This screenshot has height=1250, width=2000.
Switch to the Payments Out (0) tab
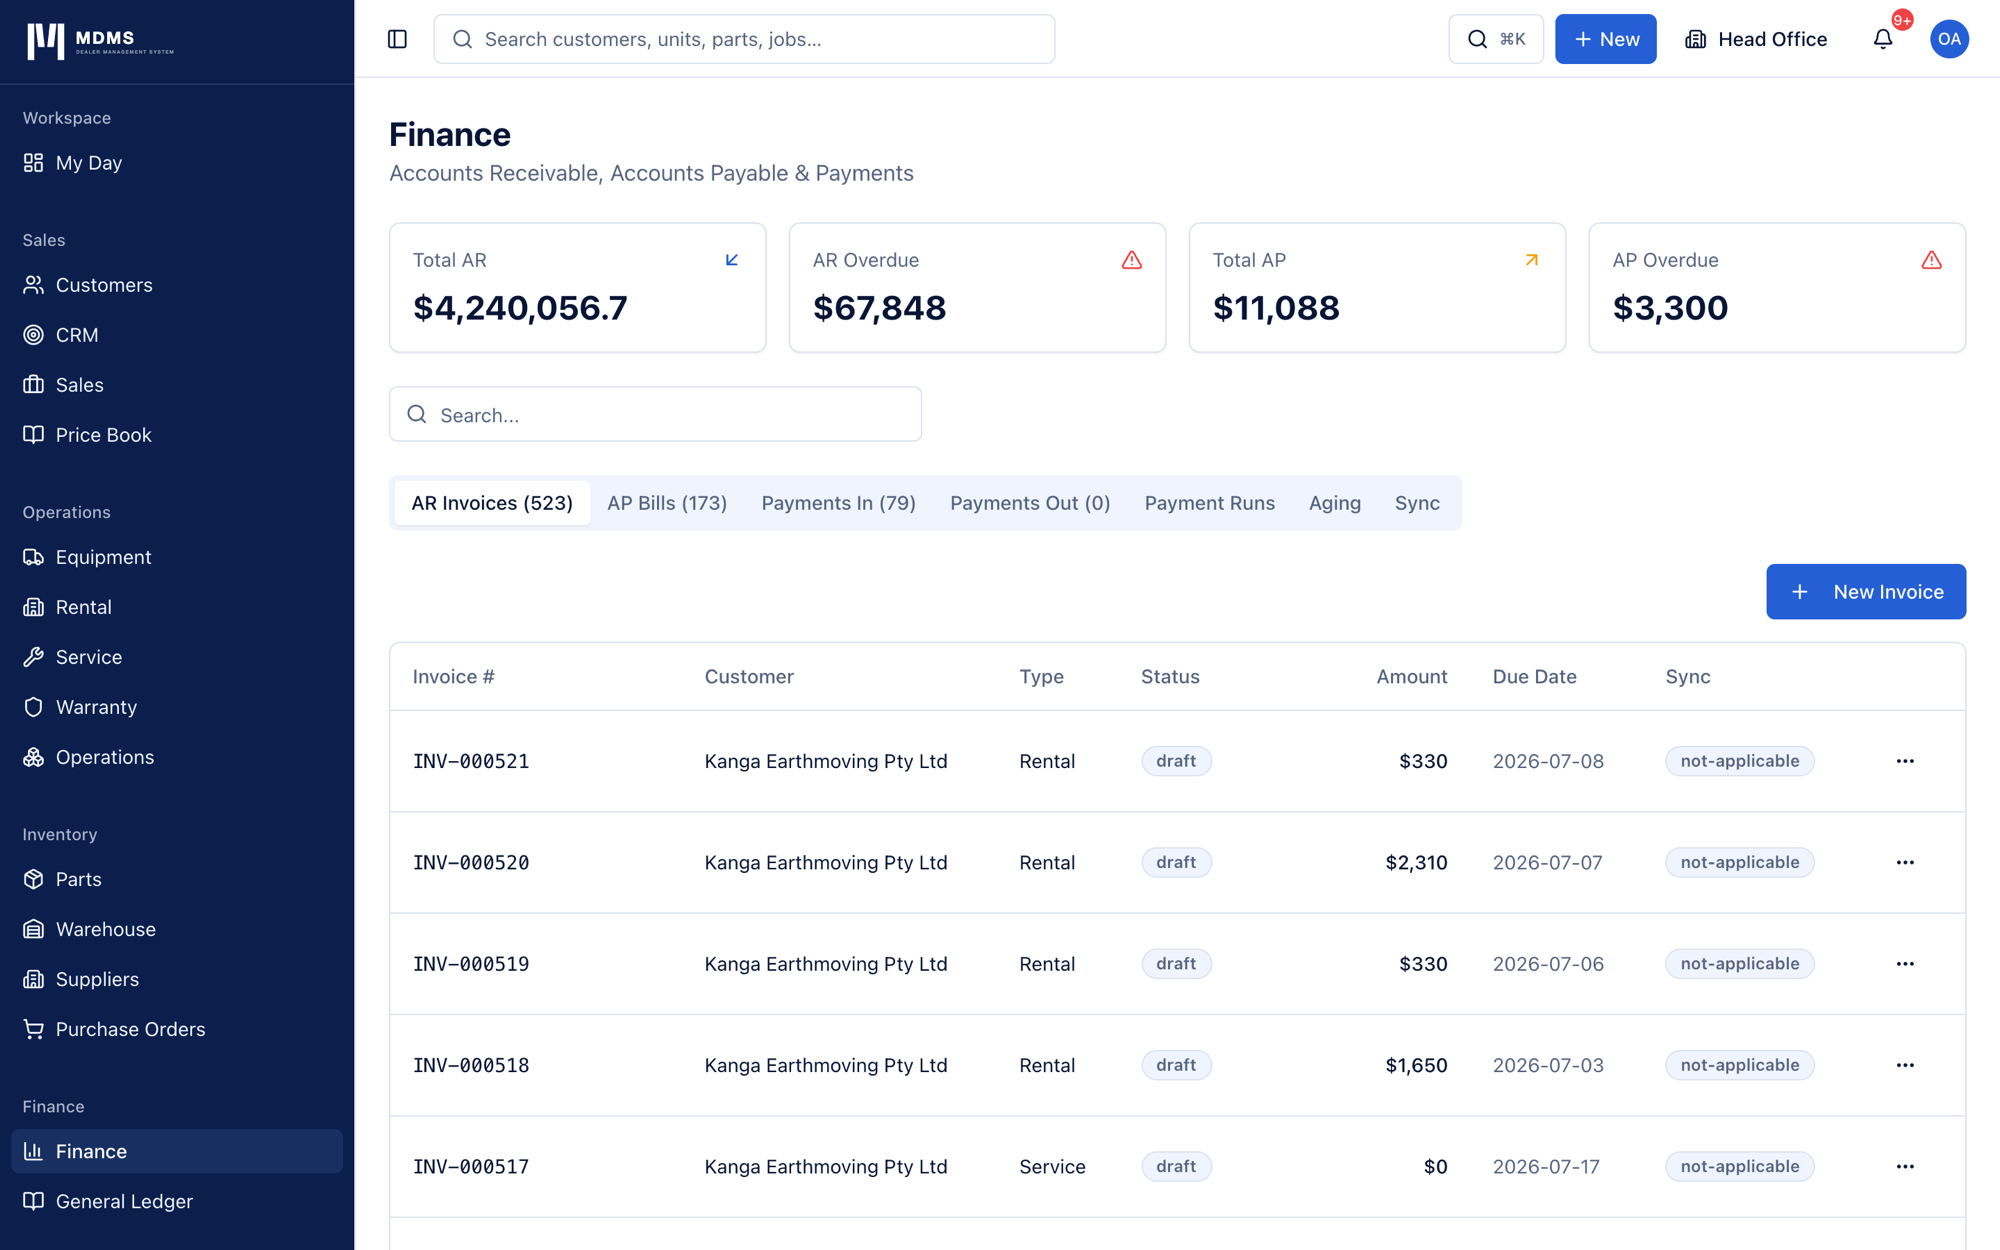pyautogui.click(x=1030, y=503)
